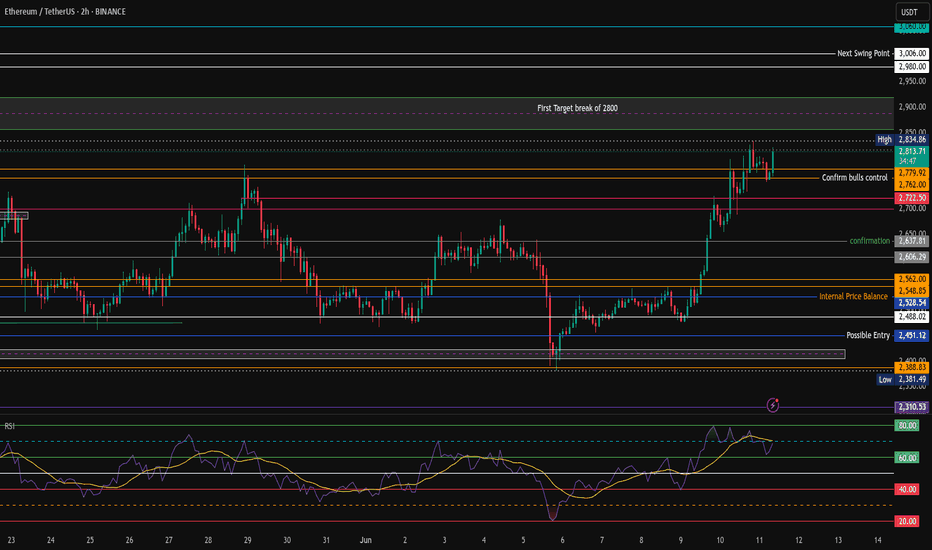Click the orange 2,779.92 price label
This screenshot has width=932, height=550.
912,173
